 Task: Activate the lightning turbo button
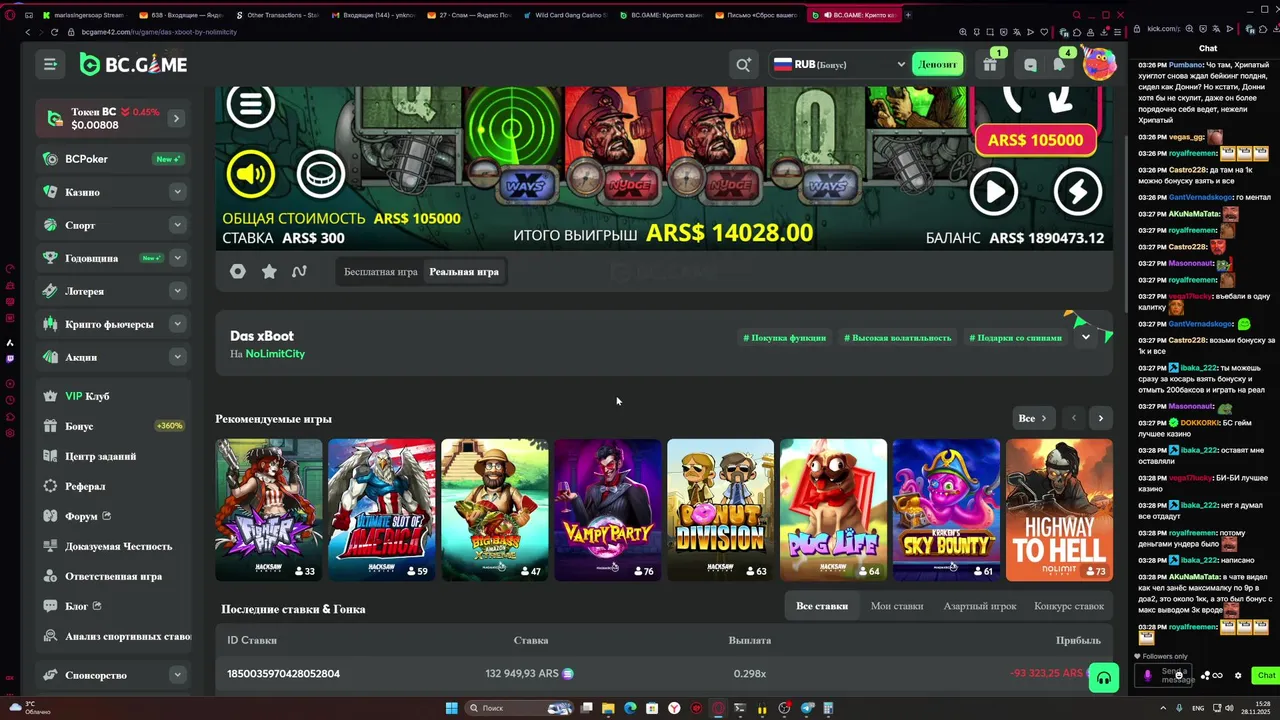pos(1077,191)
